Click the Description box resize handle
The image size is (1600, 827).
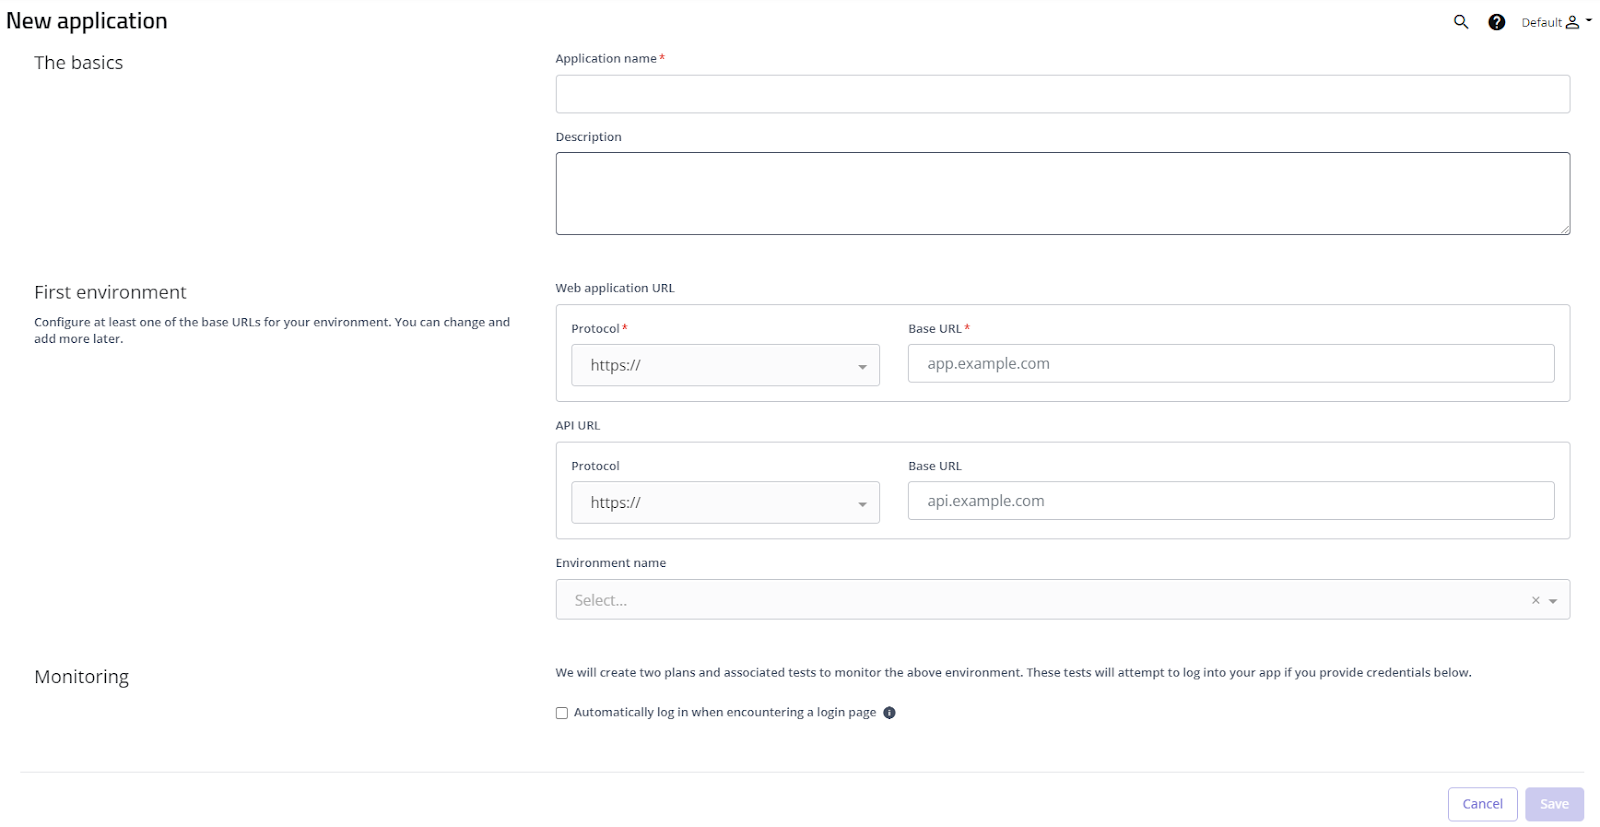click(1565, 230)
